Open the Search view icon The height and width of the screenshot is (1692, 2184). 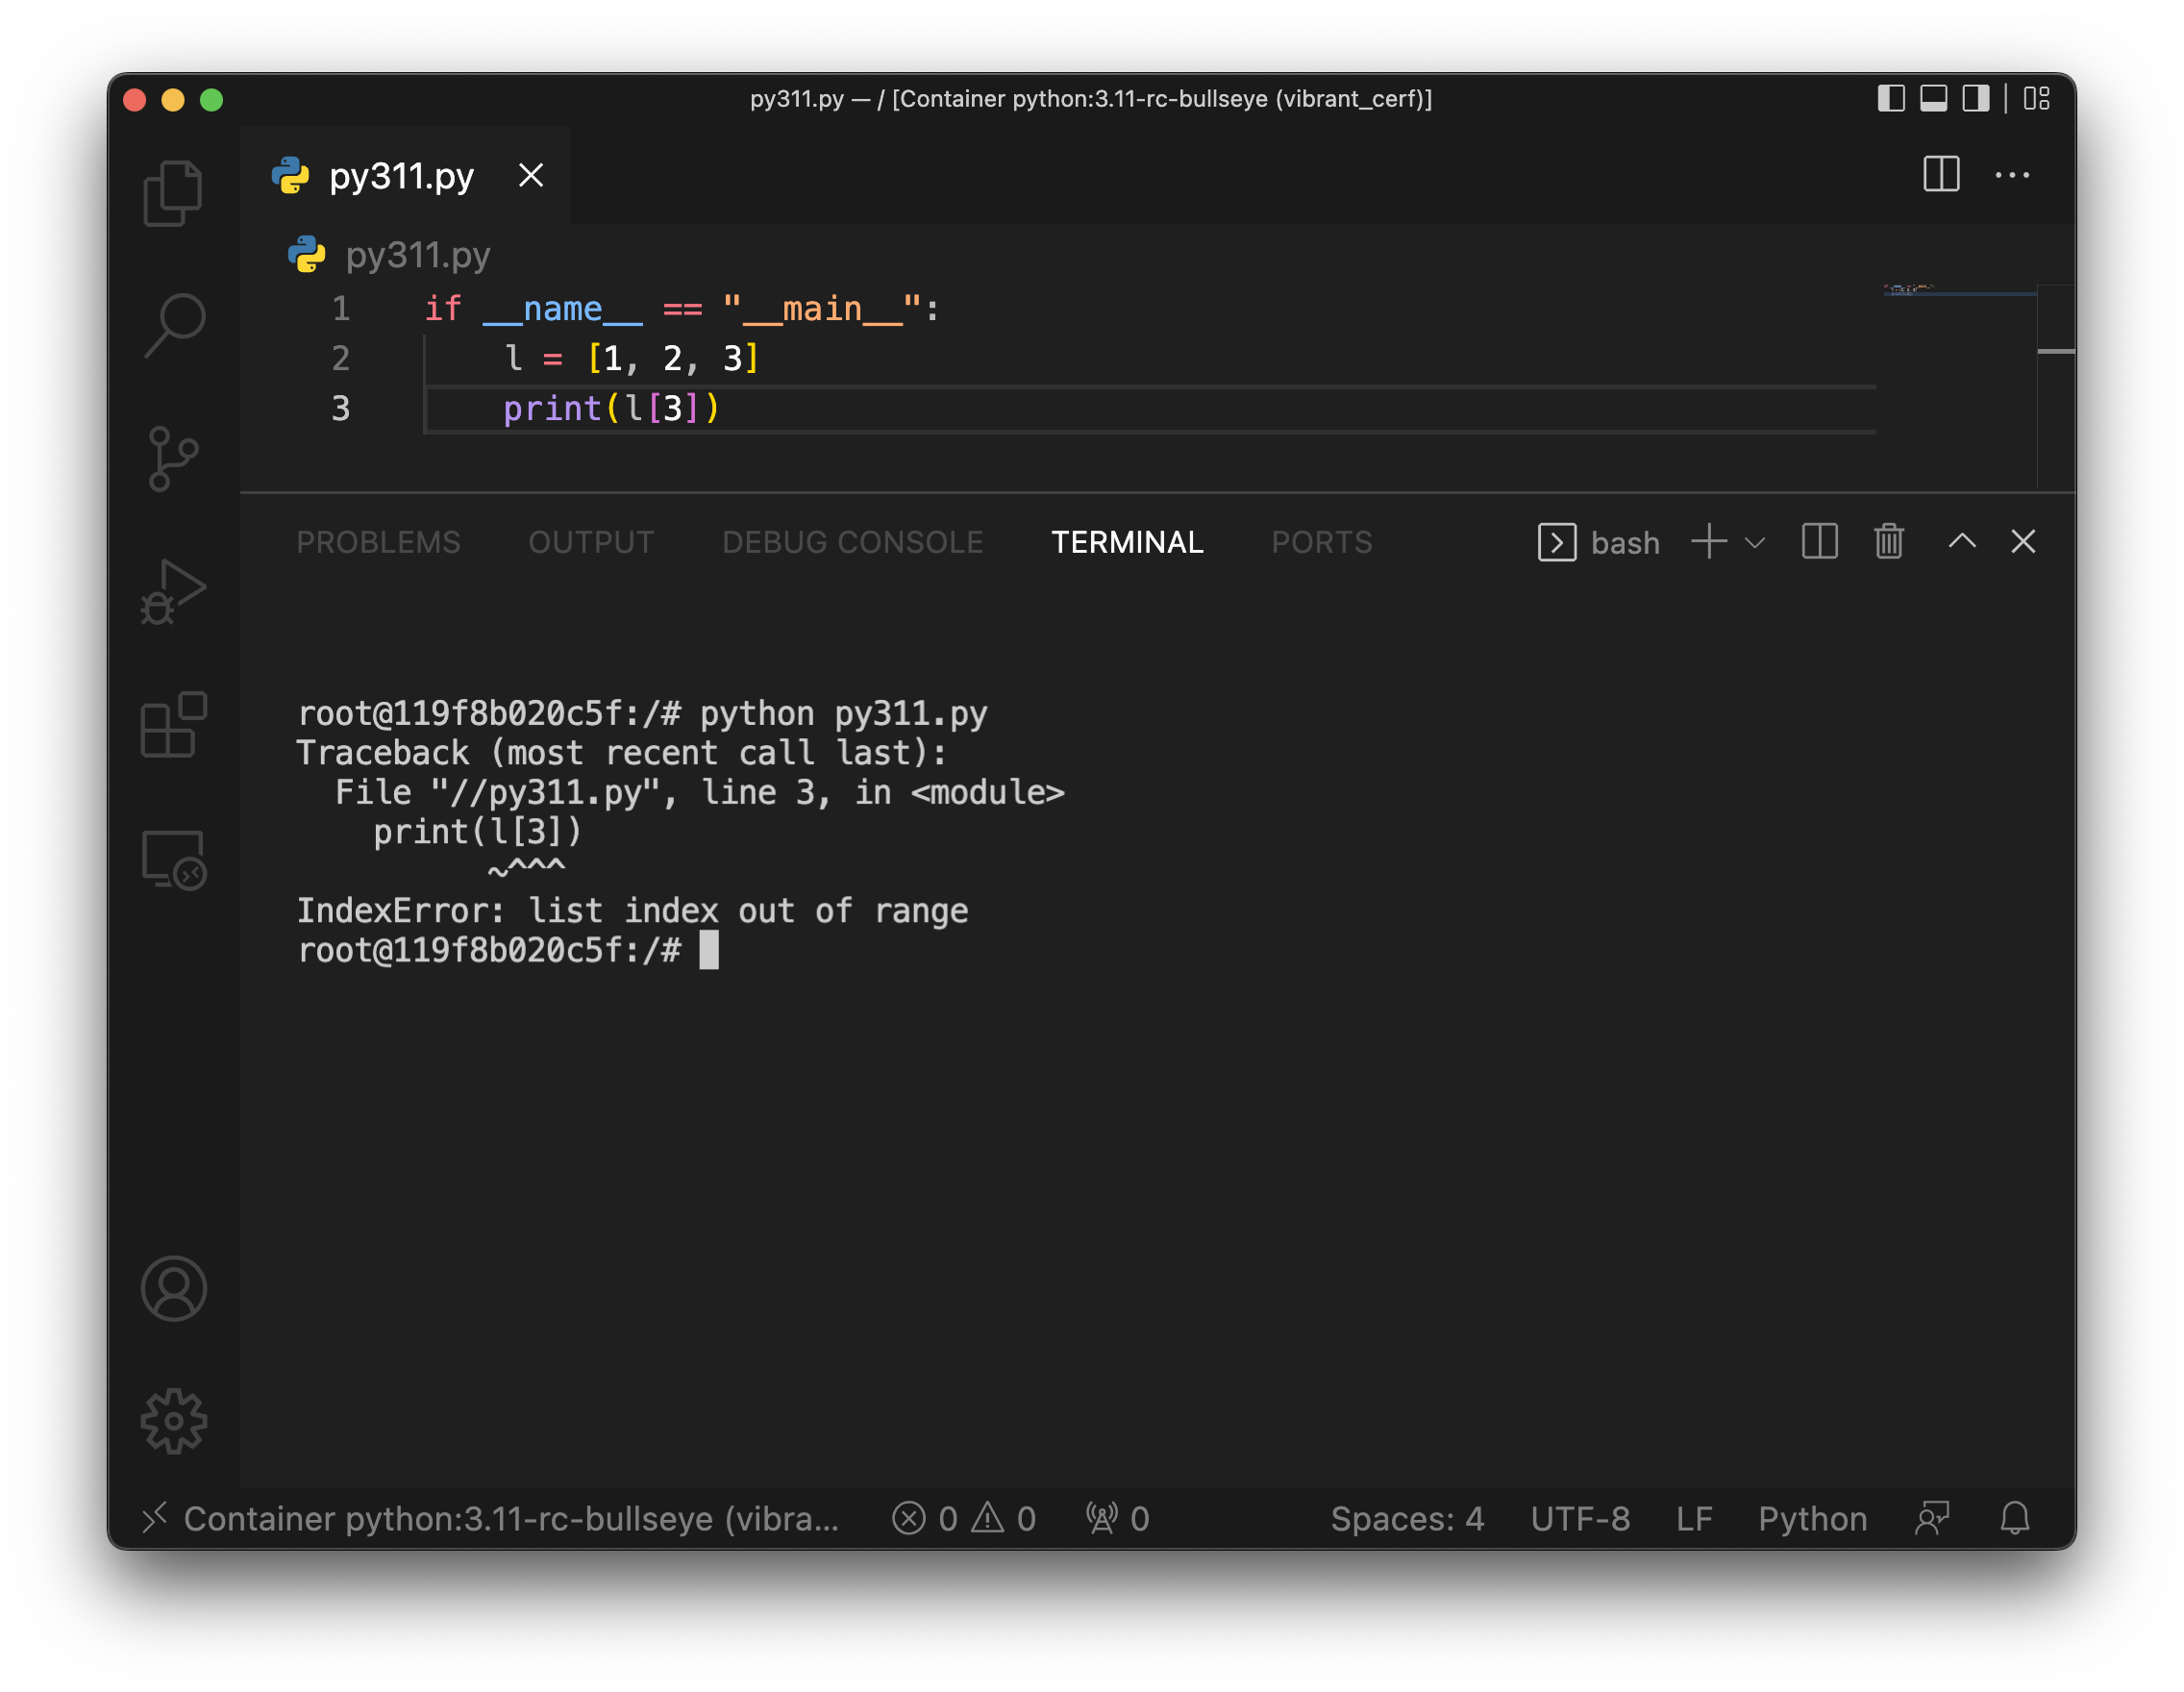[x=173, y=325]
